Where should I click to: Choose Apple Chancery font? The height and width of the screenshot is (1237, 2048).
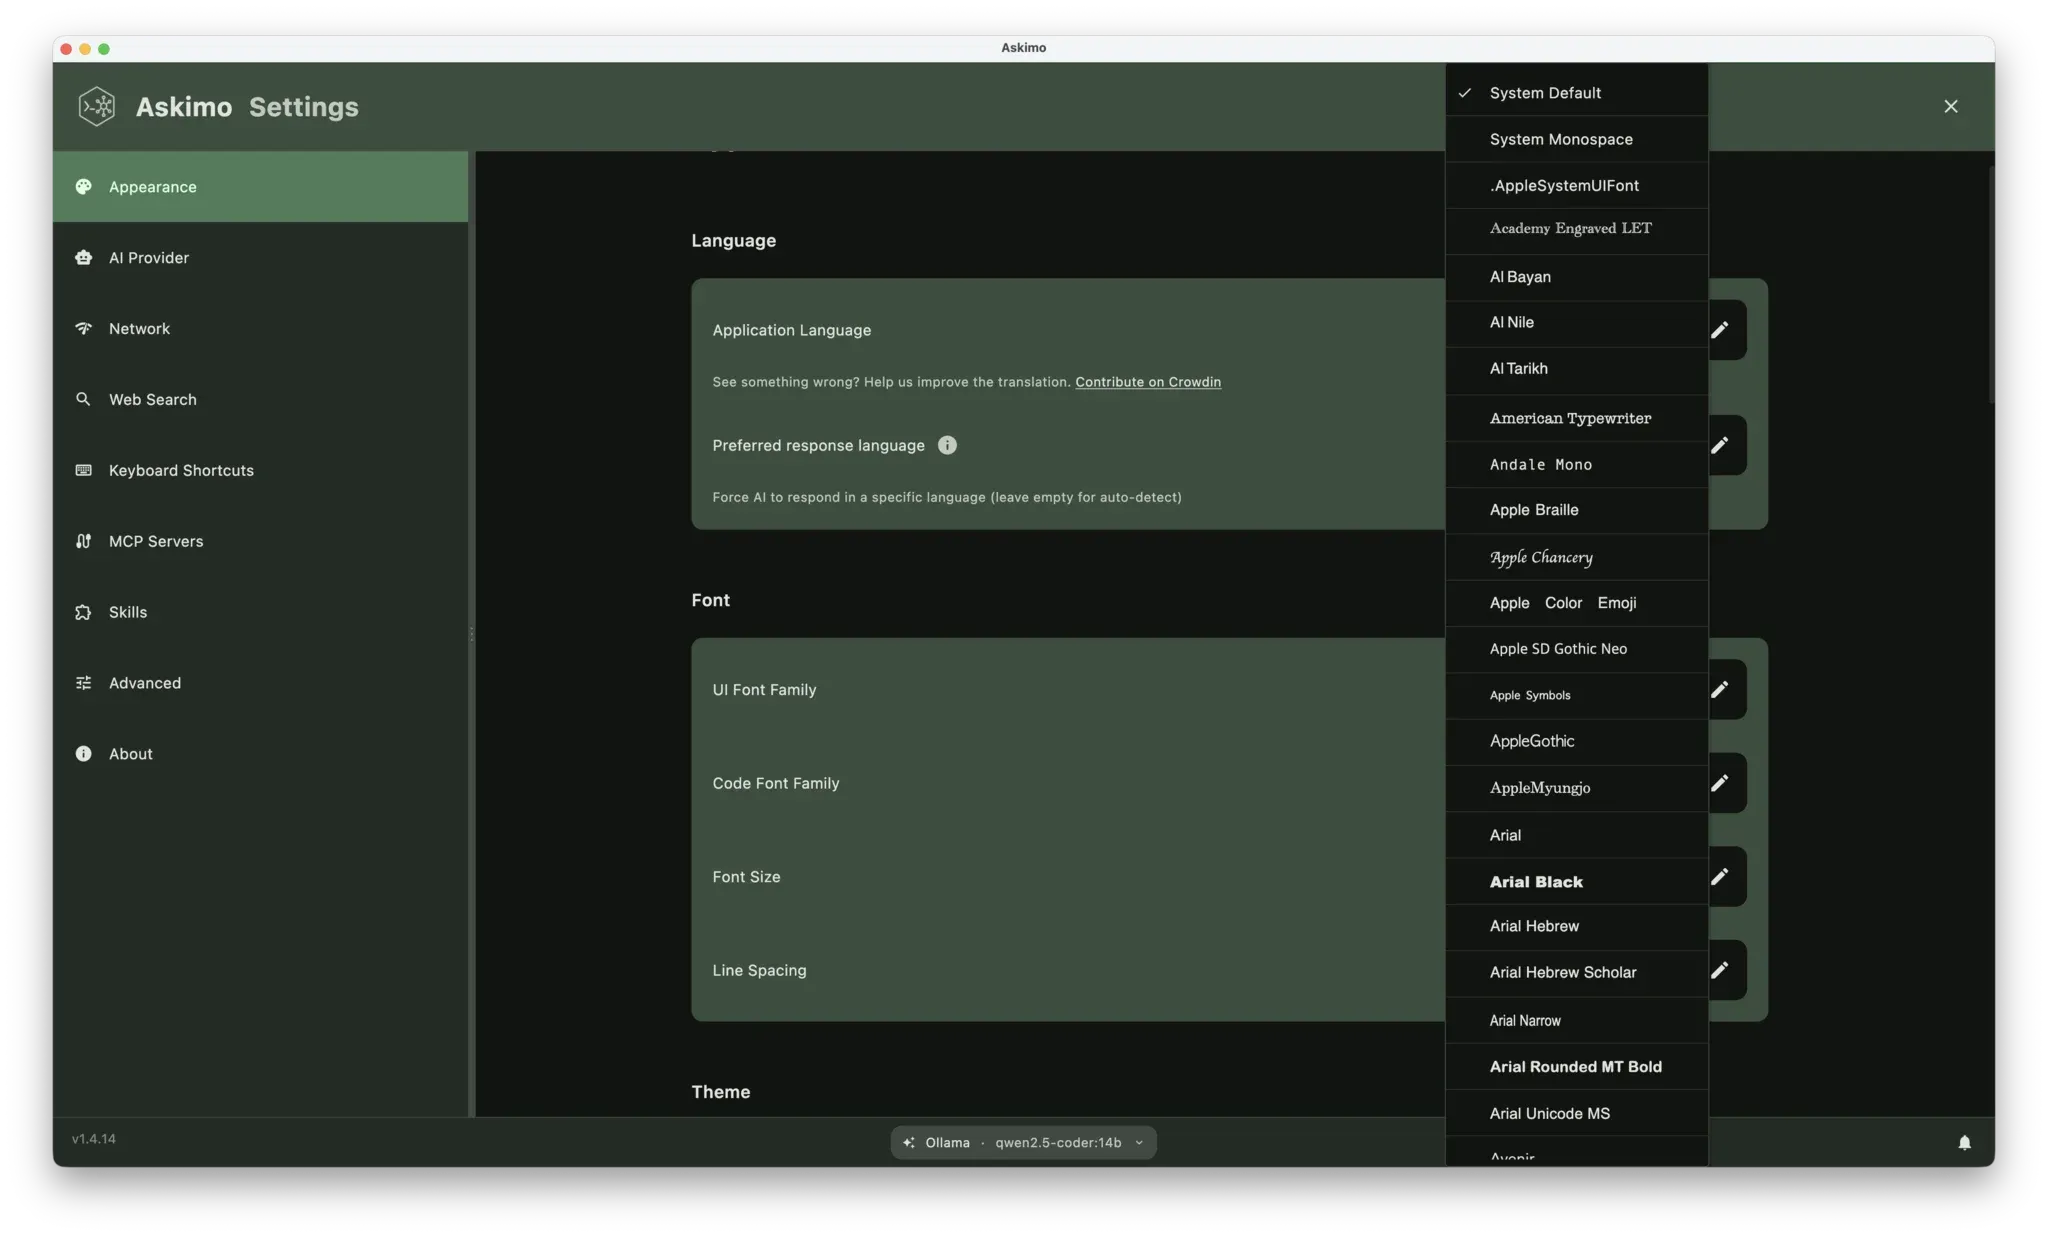pos(1577,557)
